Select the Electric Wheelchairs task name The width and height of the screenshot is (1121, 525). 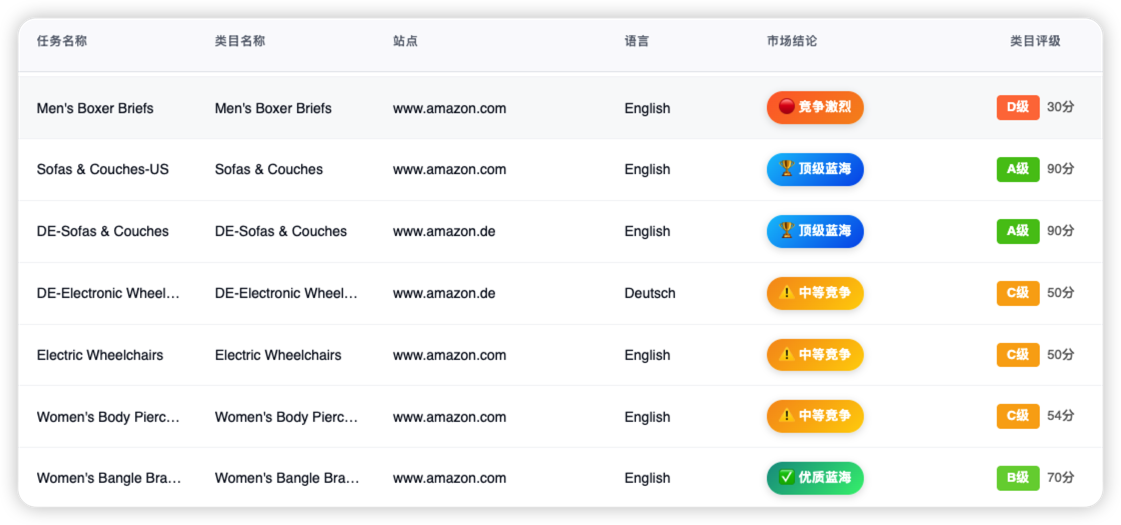(x=100, y=355)
